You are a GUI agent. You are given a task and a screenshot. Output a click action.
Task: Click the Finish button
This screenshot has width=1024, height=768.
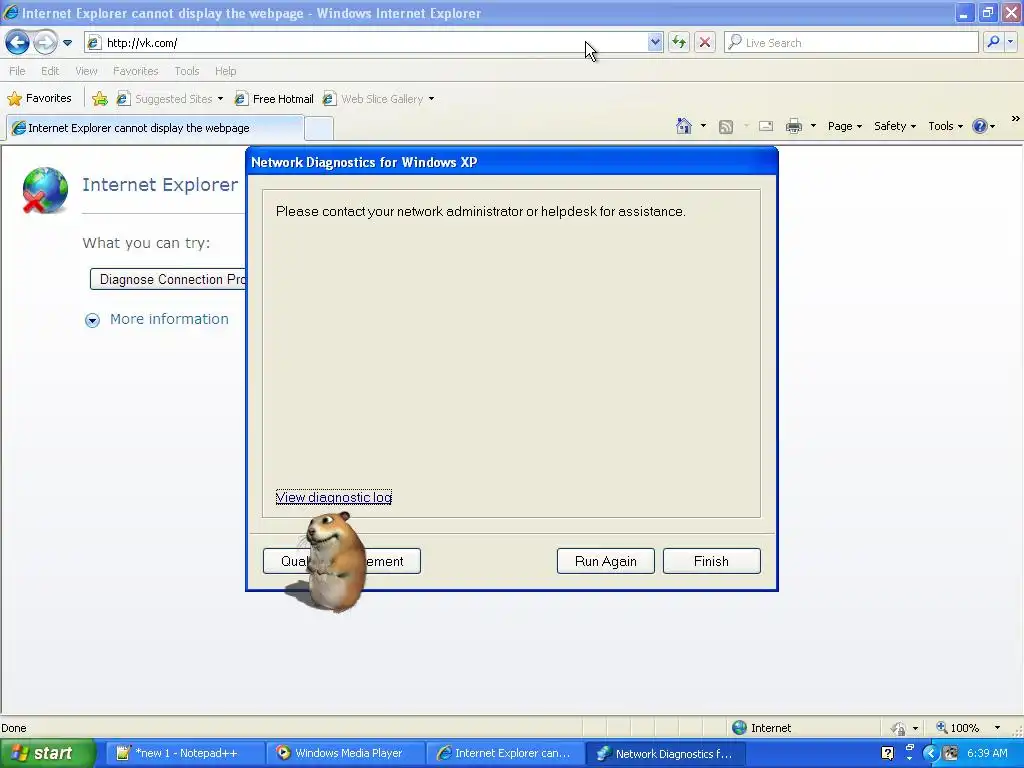tap(711, 561)
